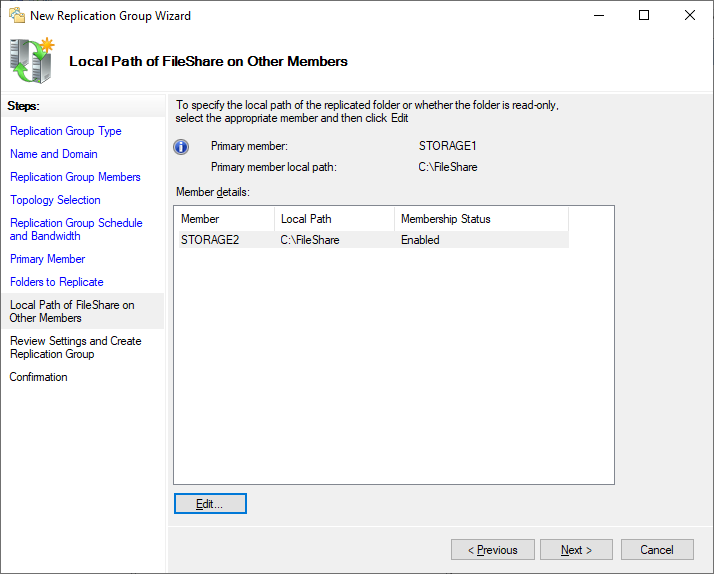Click Review Settings and Create Replication Group step

pos(75,347)
